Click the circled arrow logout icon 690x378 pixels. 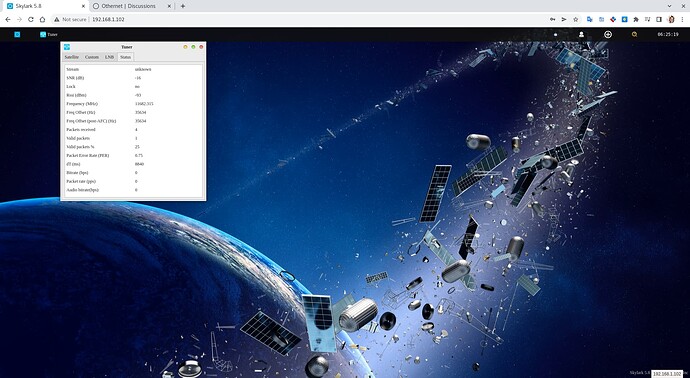(608, 34)
